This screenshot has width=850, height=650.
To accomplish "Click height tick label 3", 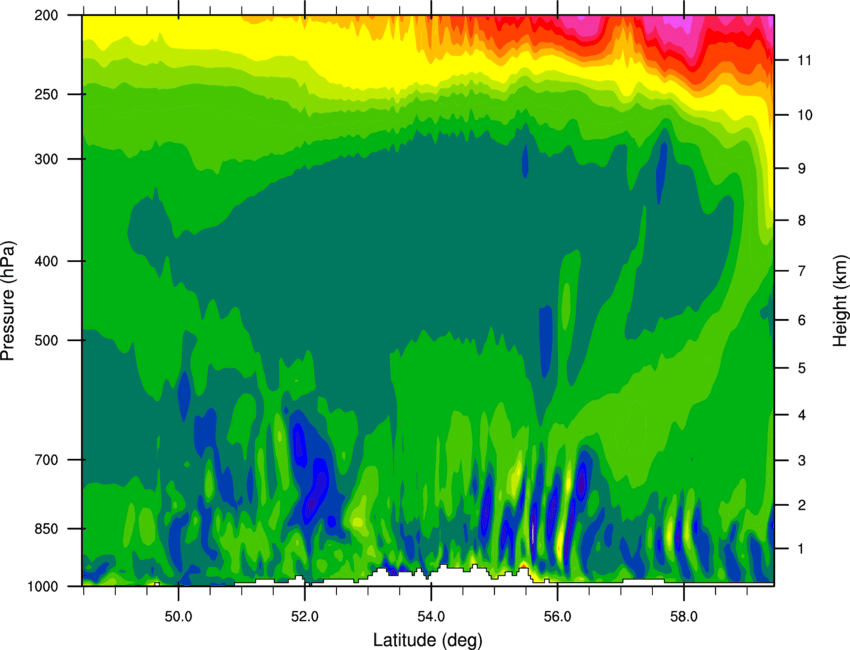I will click(802, 461).
